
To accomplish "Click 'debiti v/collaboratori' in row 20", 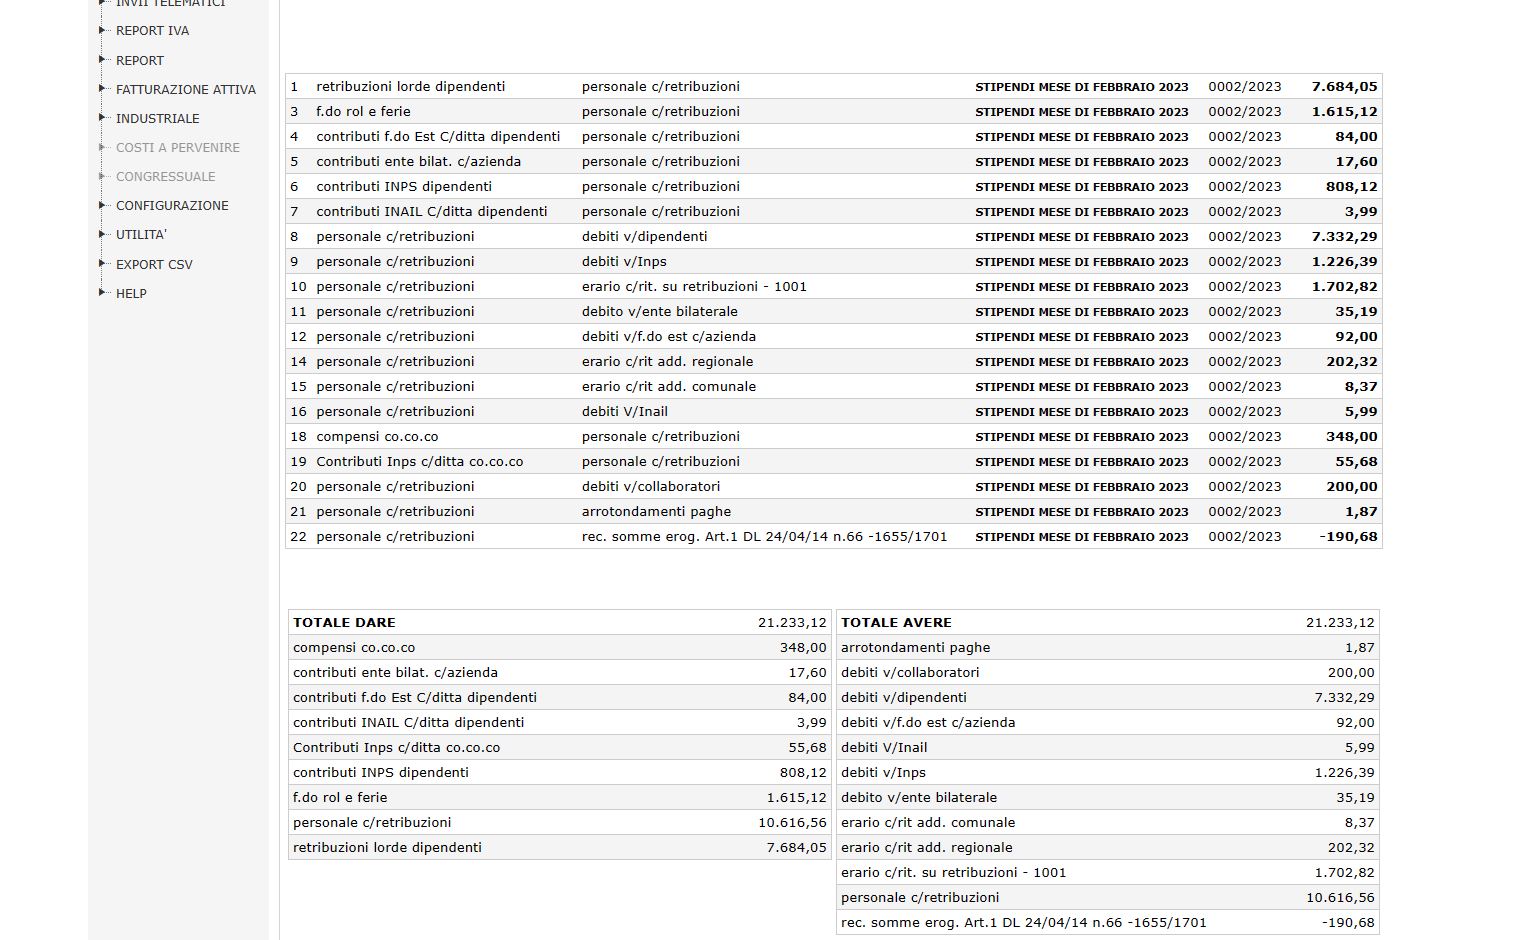I will pos(651,486).
